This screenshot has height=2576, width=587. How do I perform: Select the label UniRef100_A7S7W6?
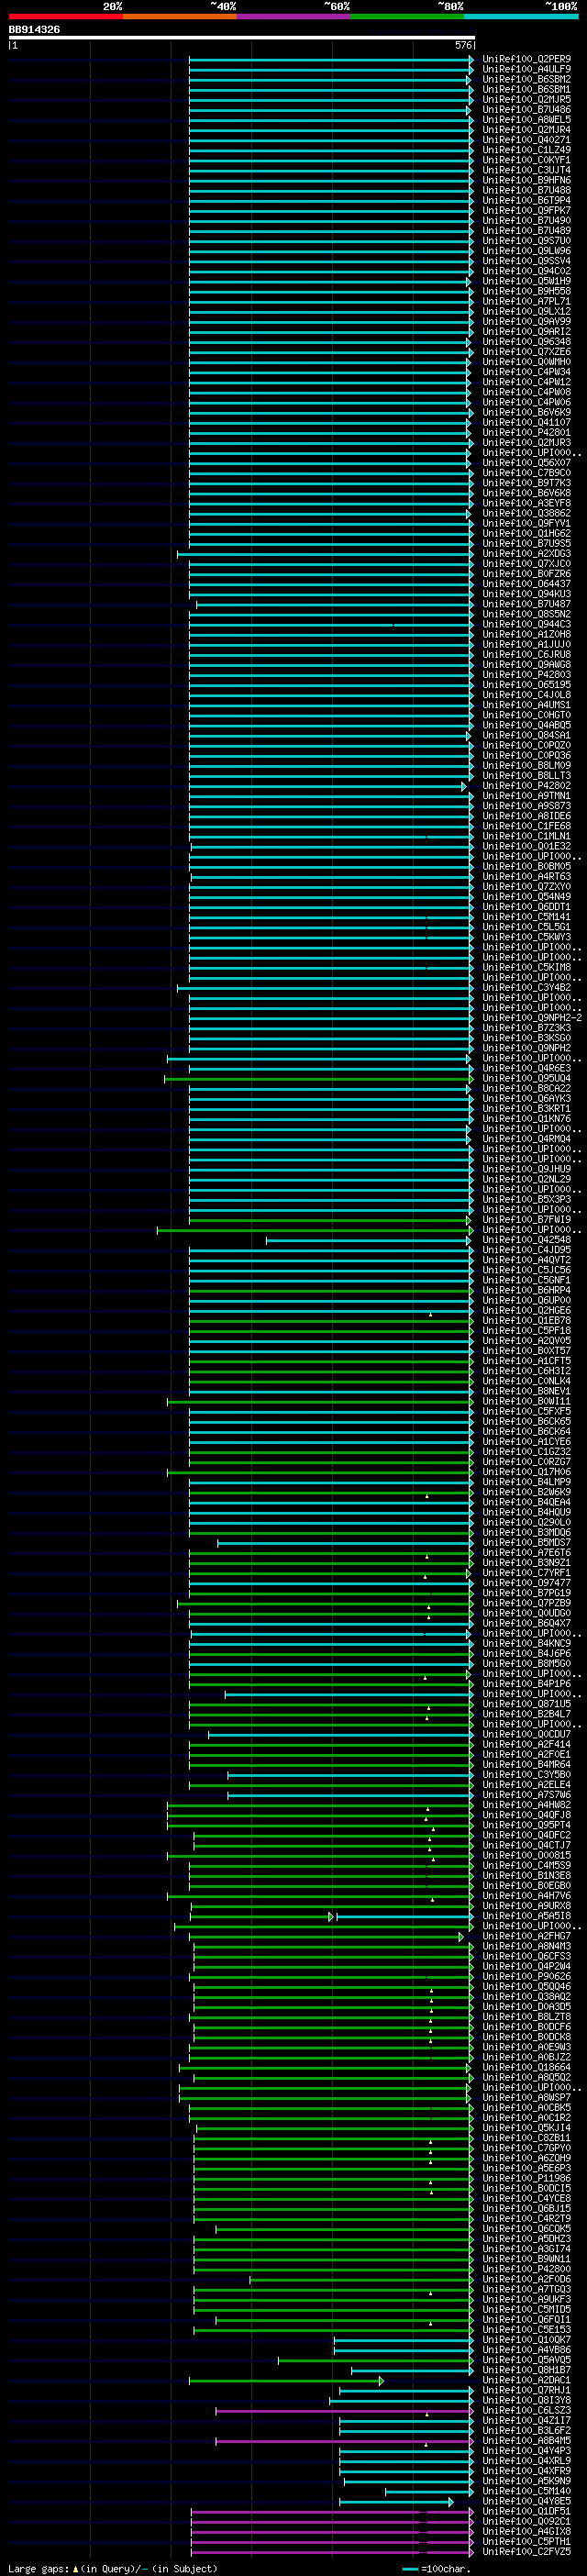(527, 1795)
